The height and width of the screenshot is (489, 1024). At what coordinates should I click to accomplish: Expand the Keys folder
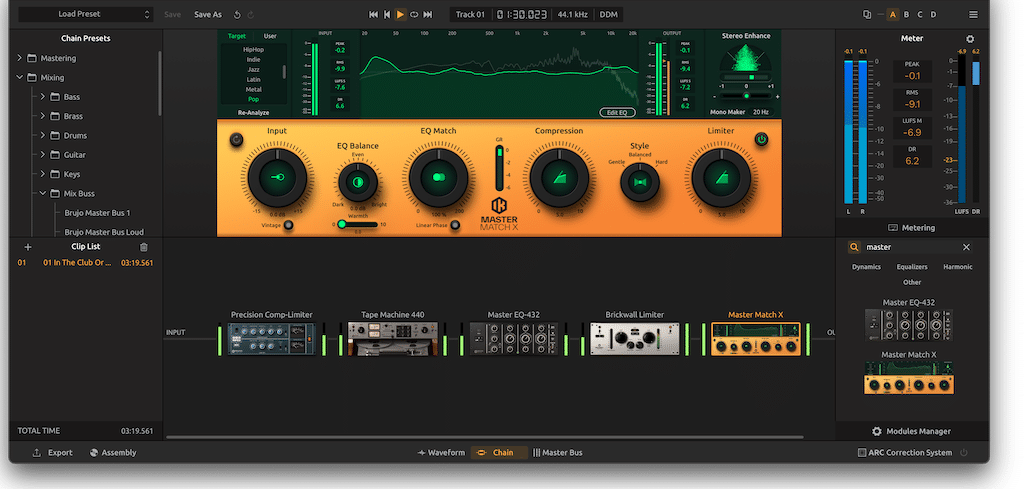click(42, 174)
